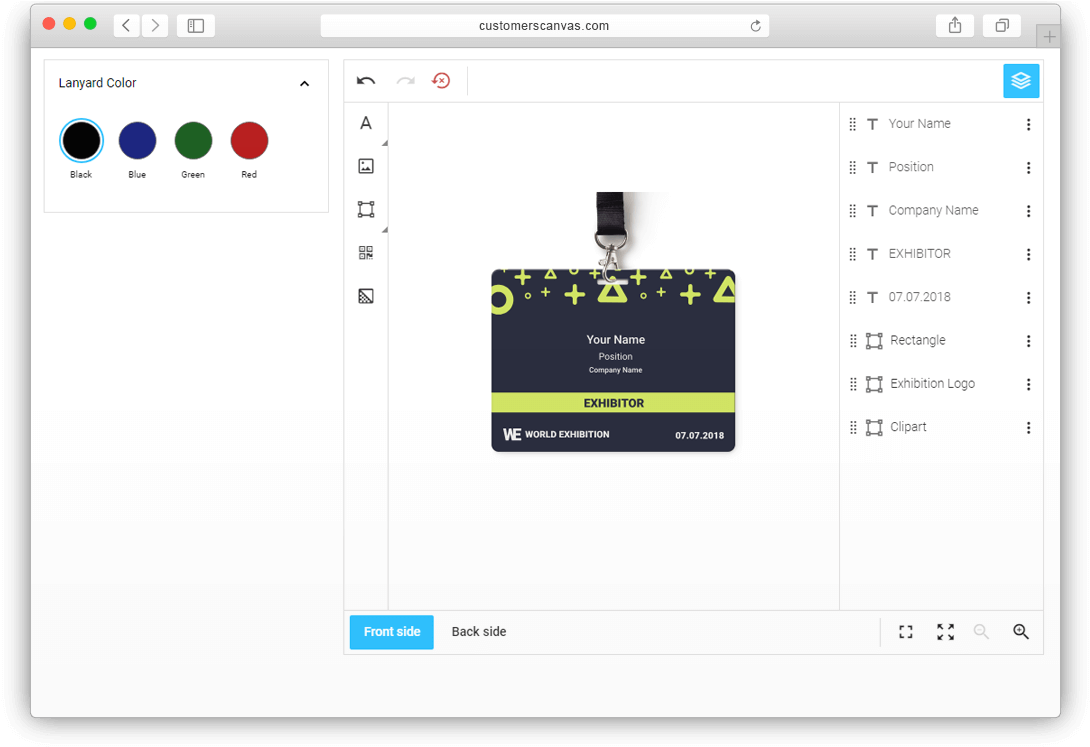Screen dimensions: 1090x747
Task: Select the Company Name layer
Action: pyautogui.click(x=933, y=211)
